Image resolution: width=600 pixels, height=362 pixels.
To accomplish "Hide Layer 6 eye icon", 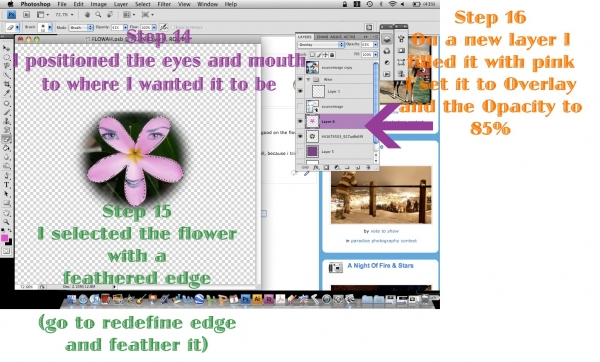I will [300, 121].
